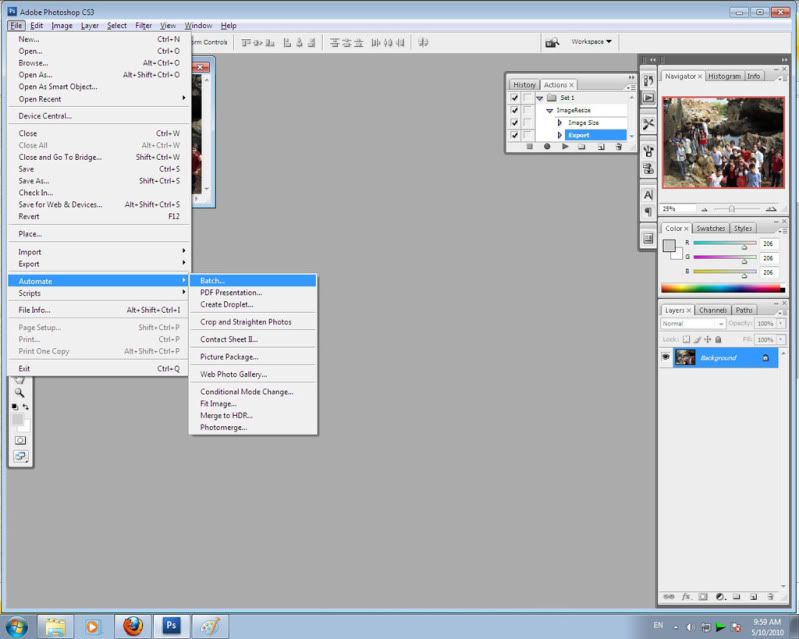Click Stop button in Actions panel
Viewport: 799px width, 639px height.
(x=529, y=147)
